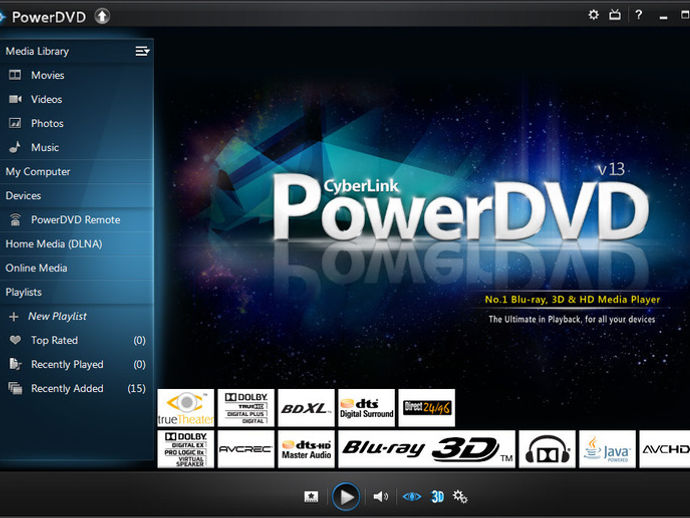690x518 pixels.
Task: Click the plus icon for New Playlist
Action: (14, 316)
